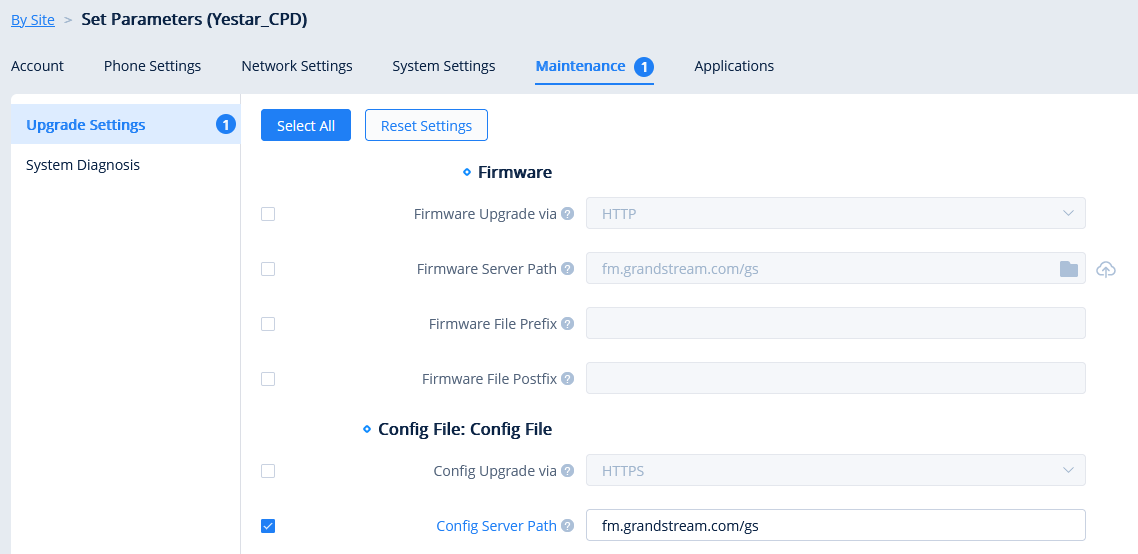
Task: Click the Select All button
Action: click(x=306, y=126)
